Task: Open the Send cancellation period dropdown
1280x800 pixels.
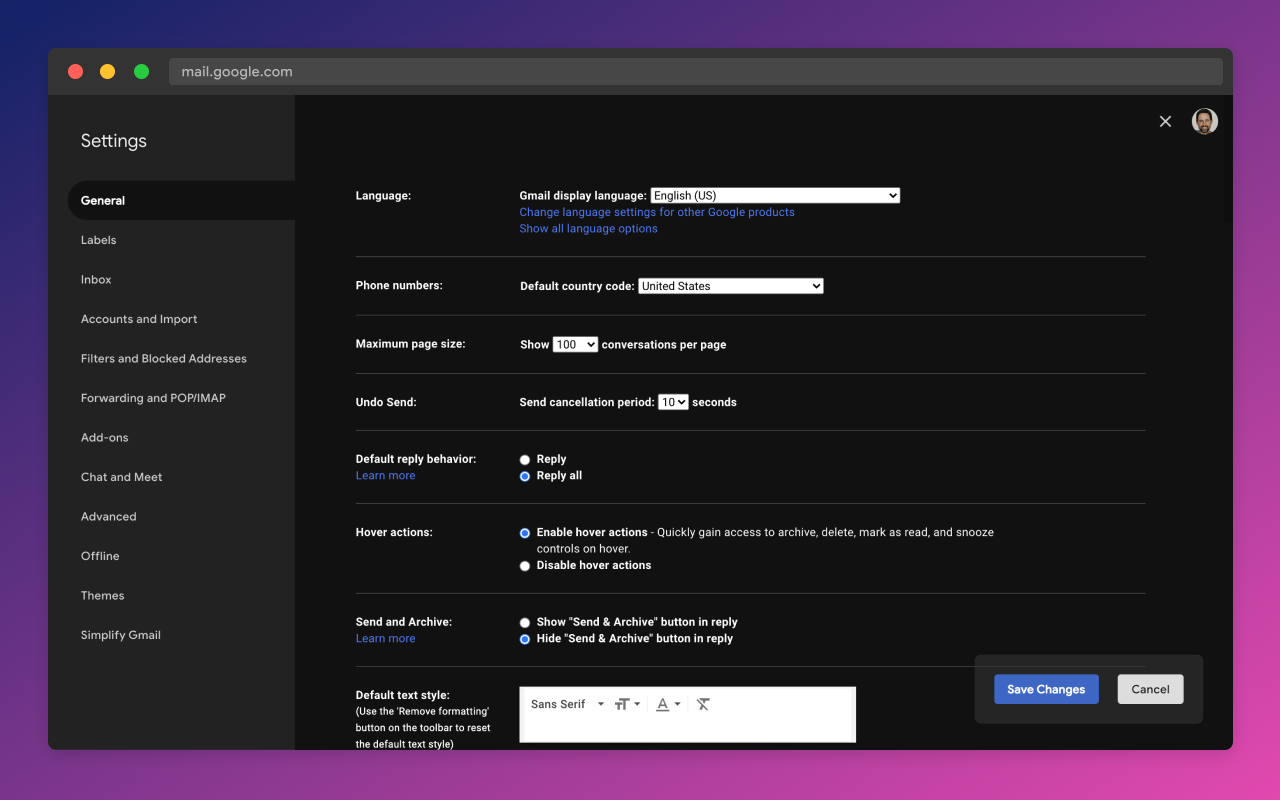Action: click(x=673, y=402)
